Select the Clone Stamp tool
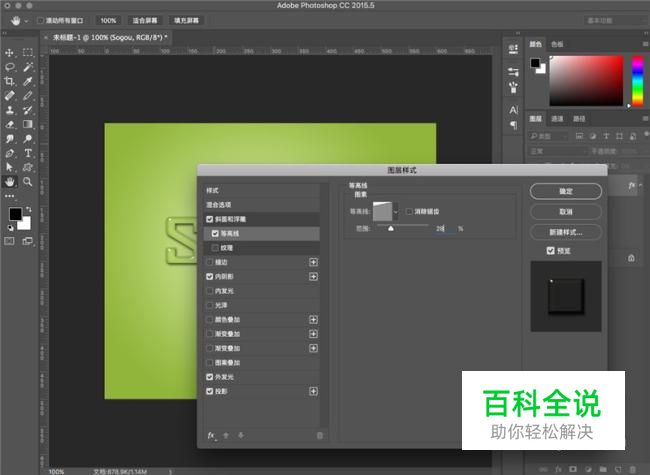Viewport: 650px width, 475px height. pyautogui.click(x=10, y=110)
